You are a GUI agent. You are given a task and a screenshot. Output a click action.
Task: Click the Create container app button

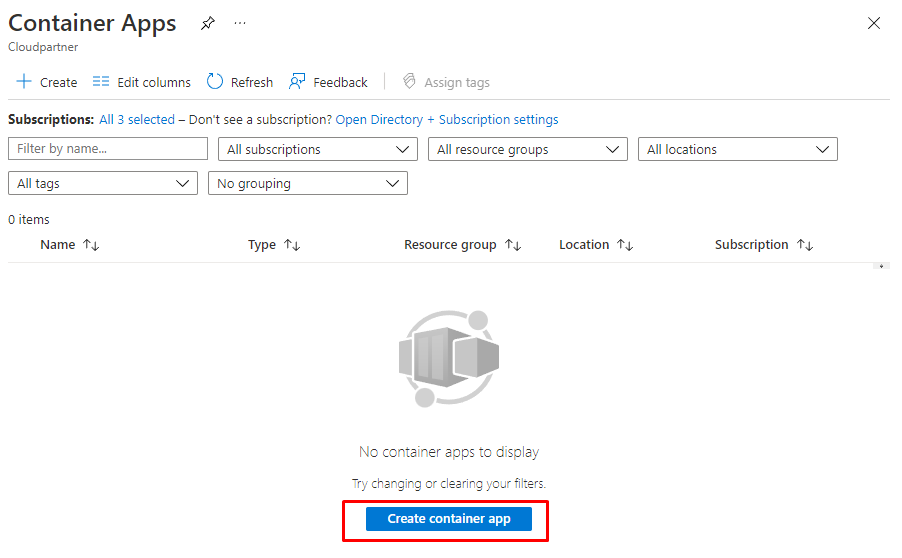(x=449, y=519)
